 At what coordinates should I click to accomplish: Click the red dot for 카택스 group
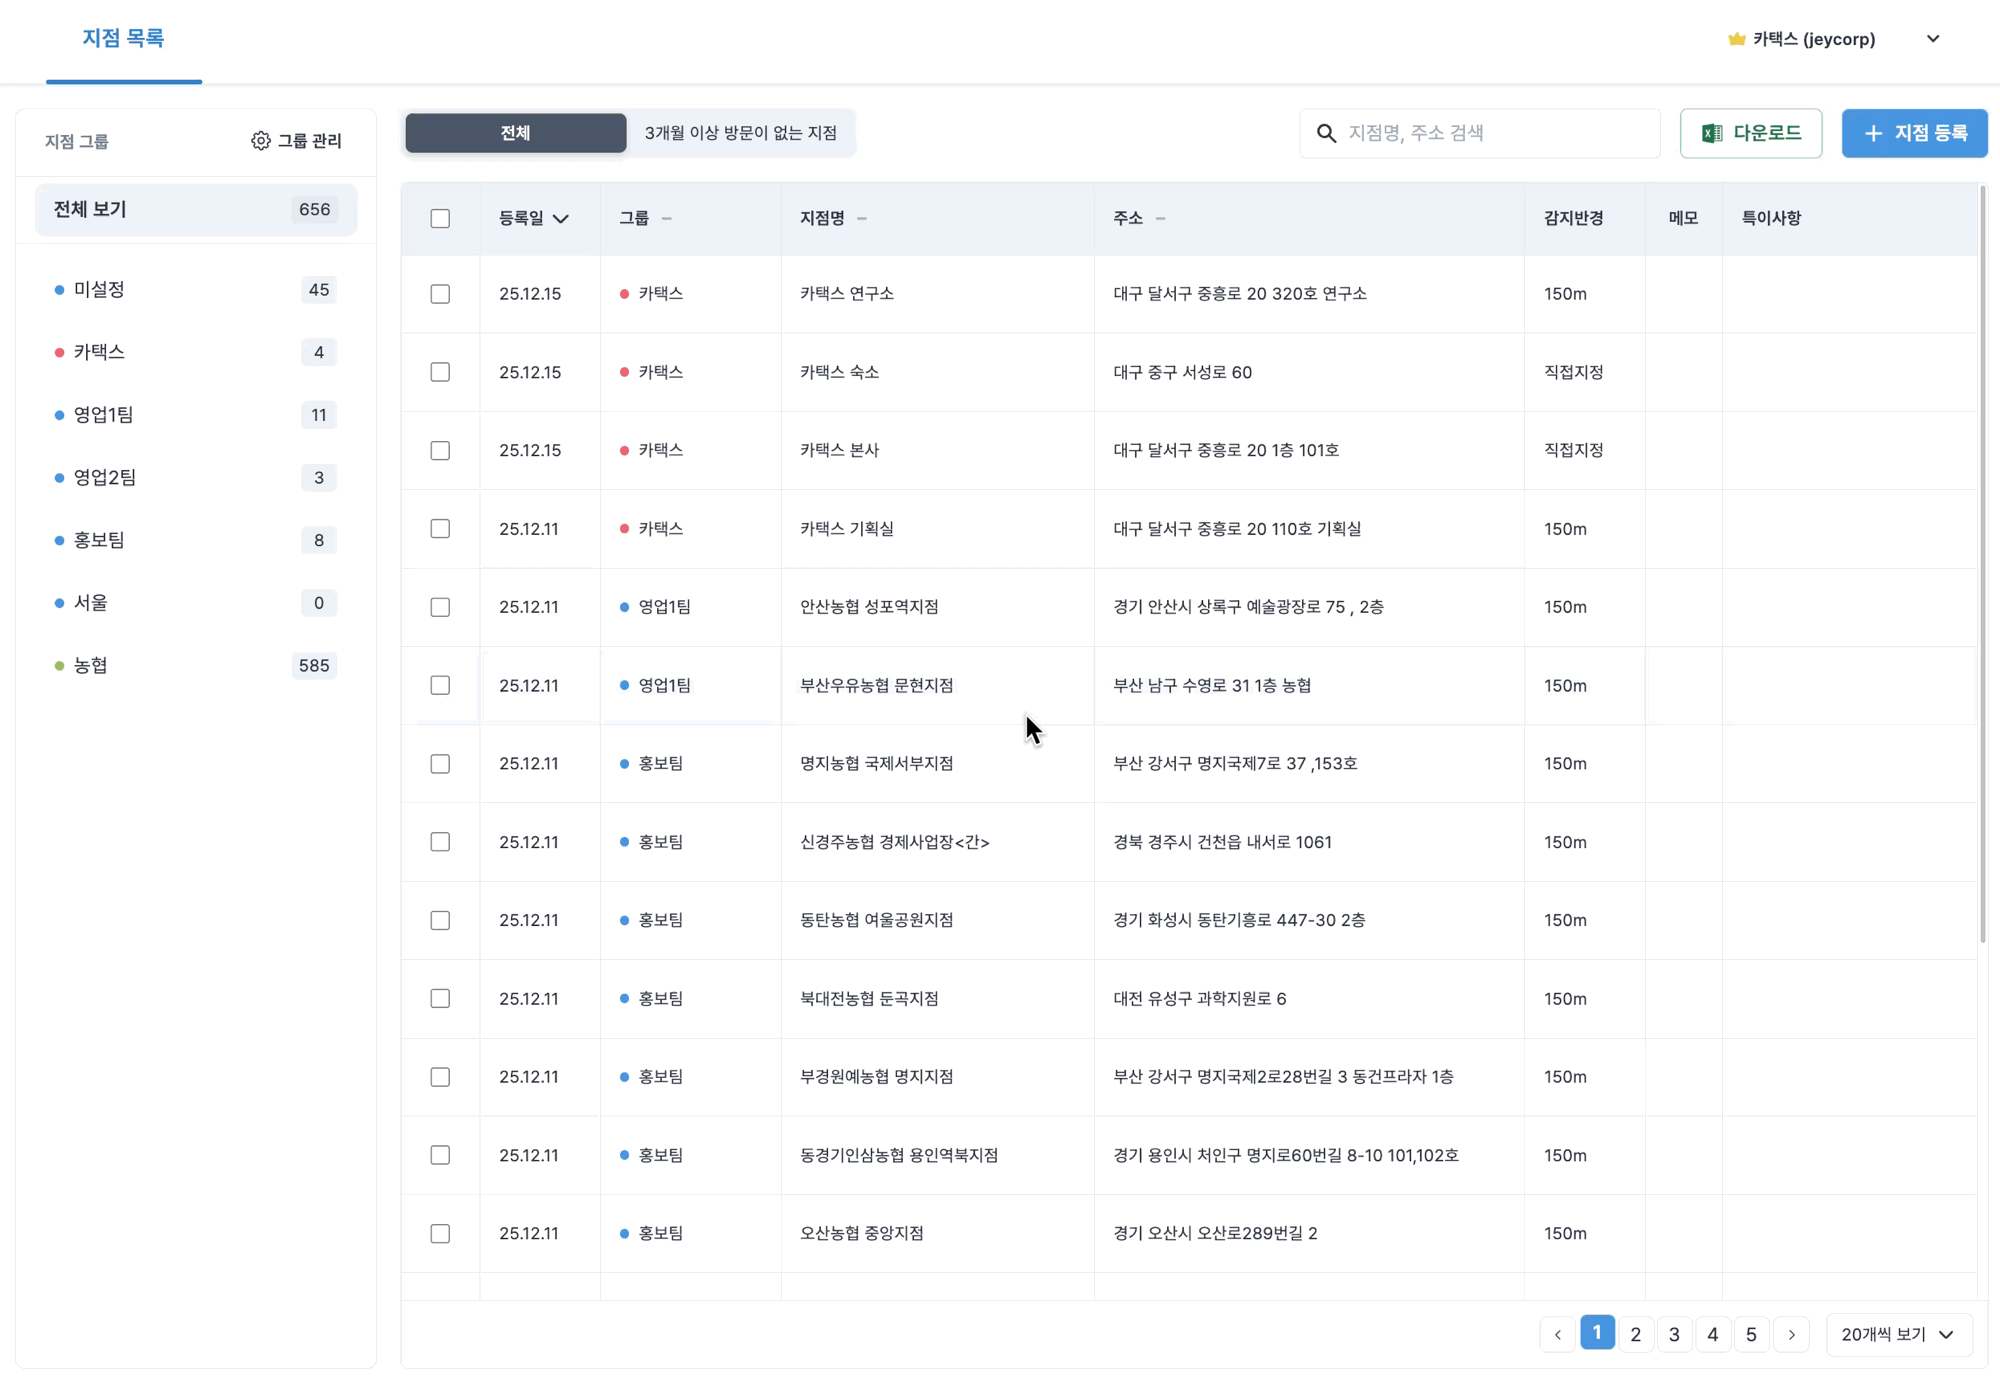(59, 352)
